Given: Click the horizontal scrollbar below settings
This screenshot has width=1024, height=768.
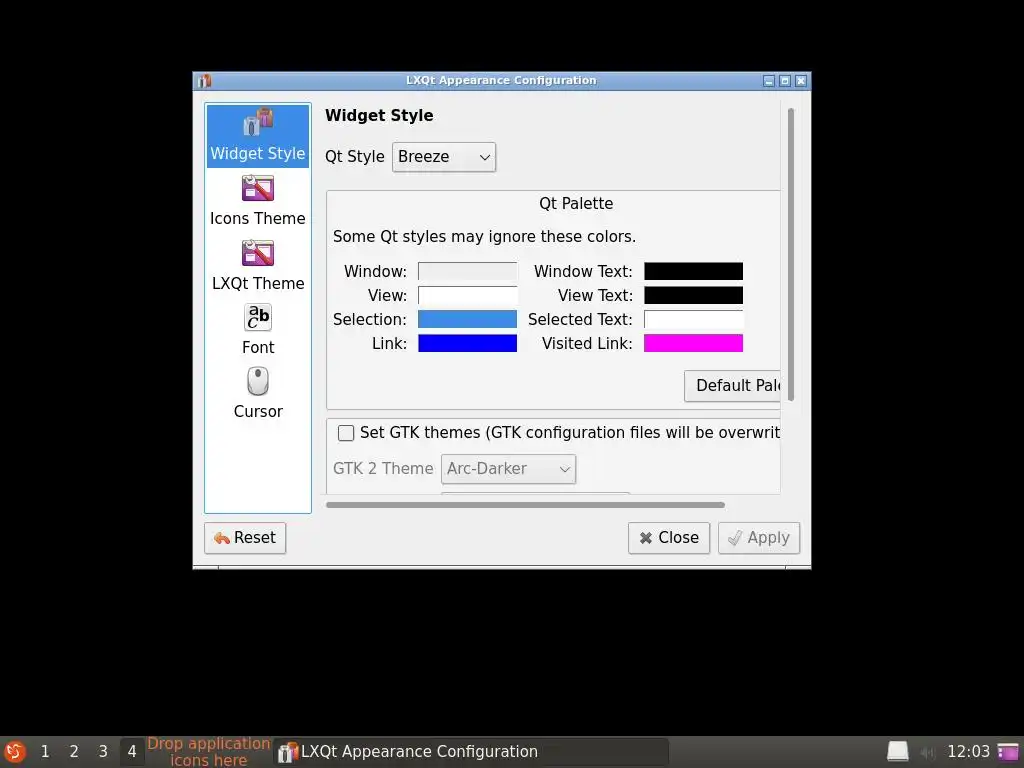Looking at the screenshot, I should (525, 505).
